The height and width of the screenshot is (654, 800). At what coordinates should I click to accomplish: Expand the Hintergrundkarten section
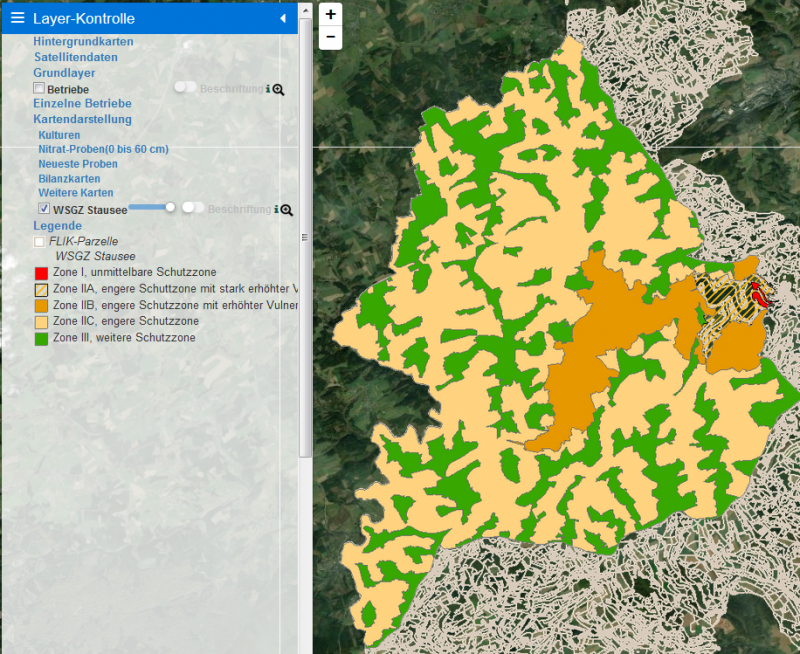point(83,42)
